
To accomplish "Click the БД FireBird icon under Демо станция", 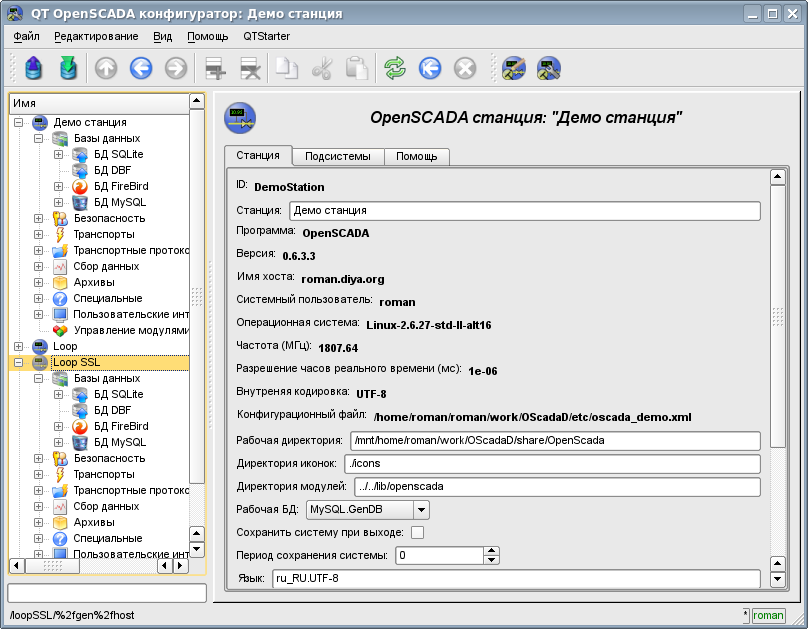I will point(80,186).
